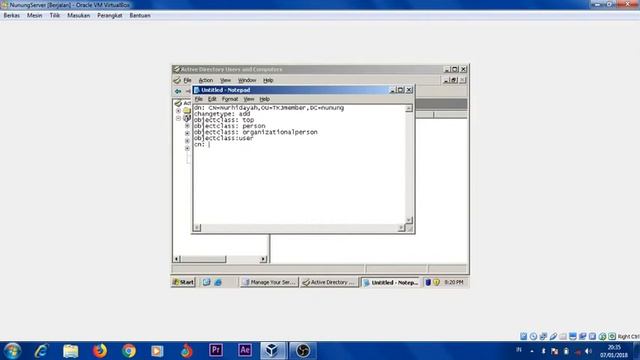
Task: Click the guest Start button
Action: point(183,282)
